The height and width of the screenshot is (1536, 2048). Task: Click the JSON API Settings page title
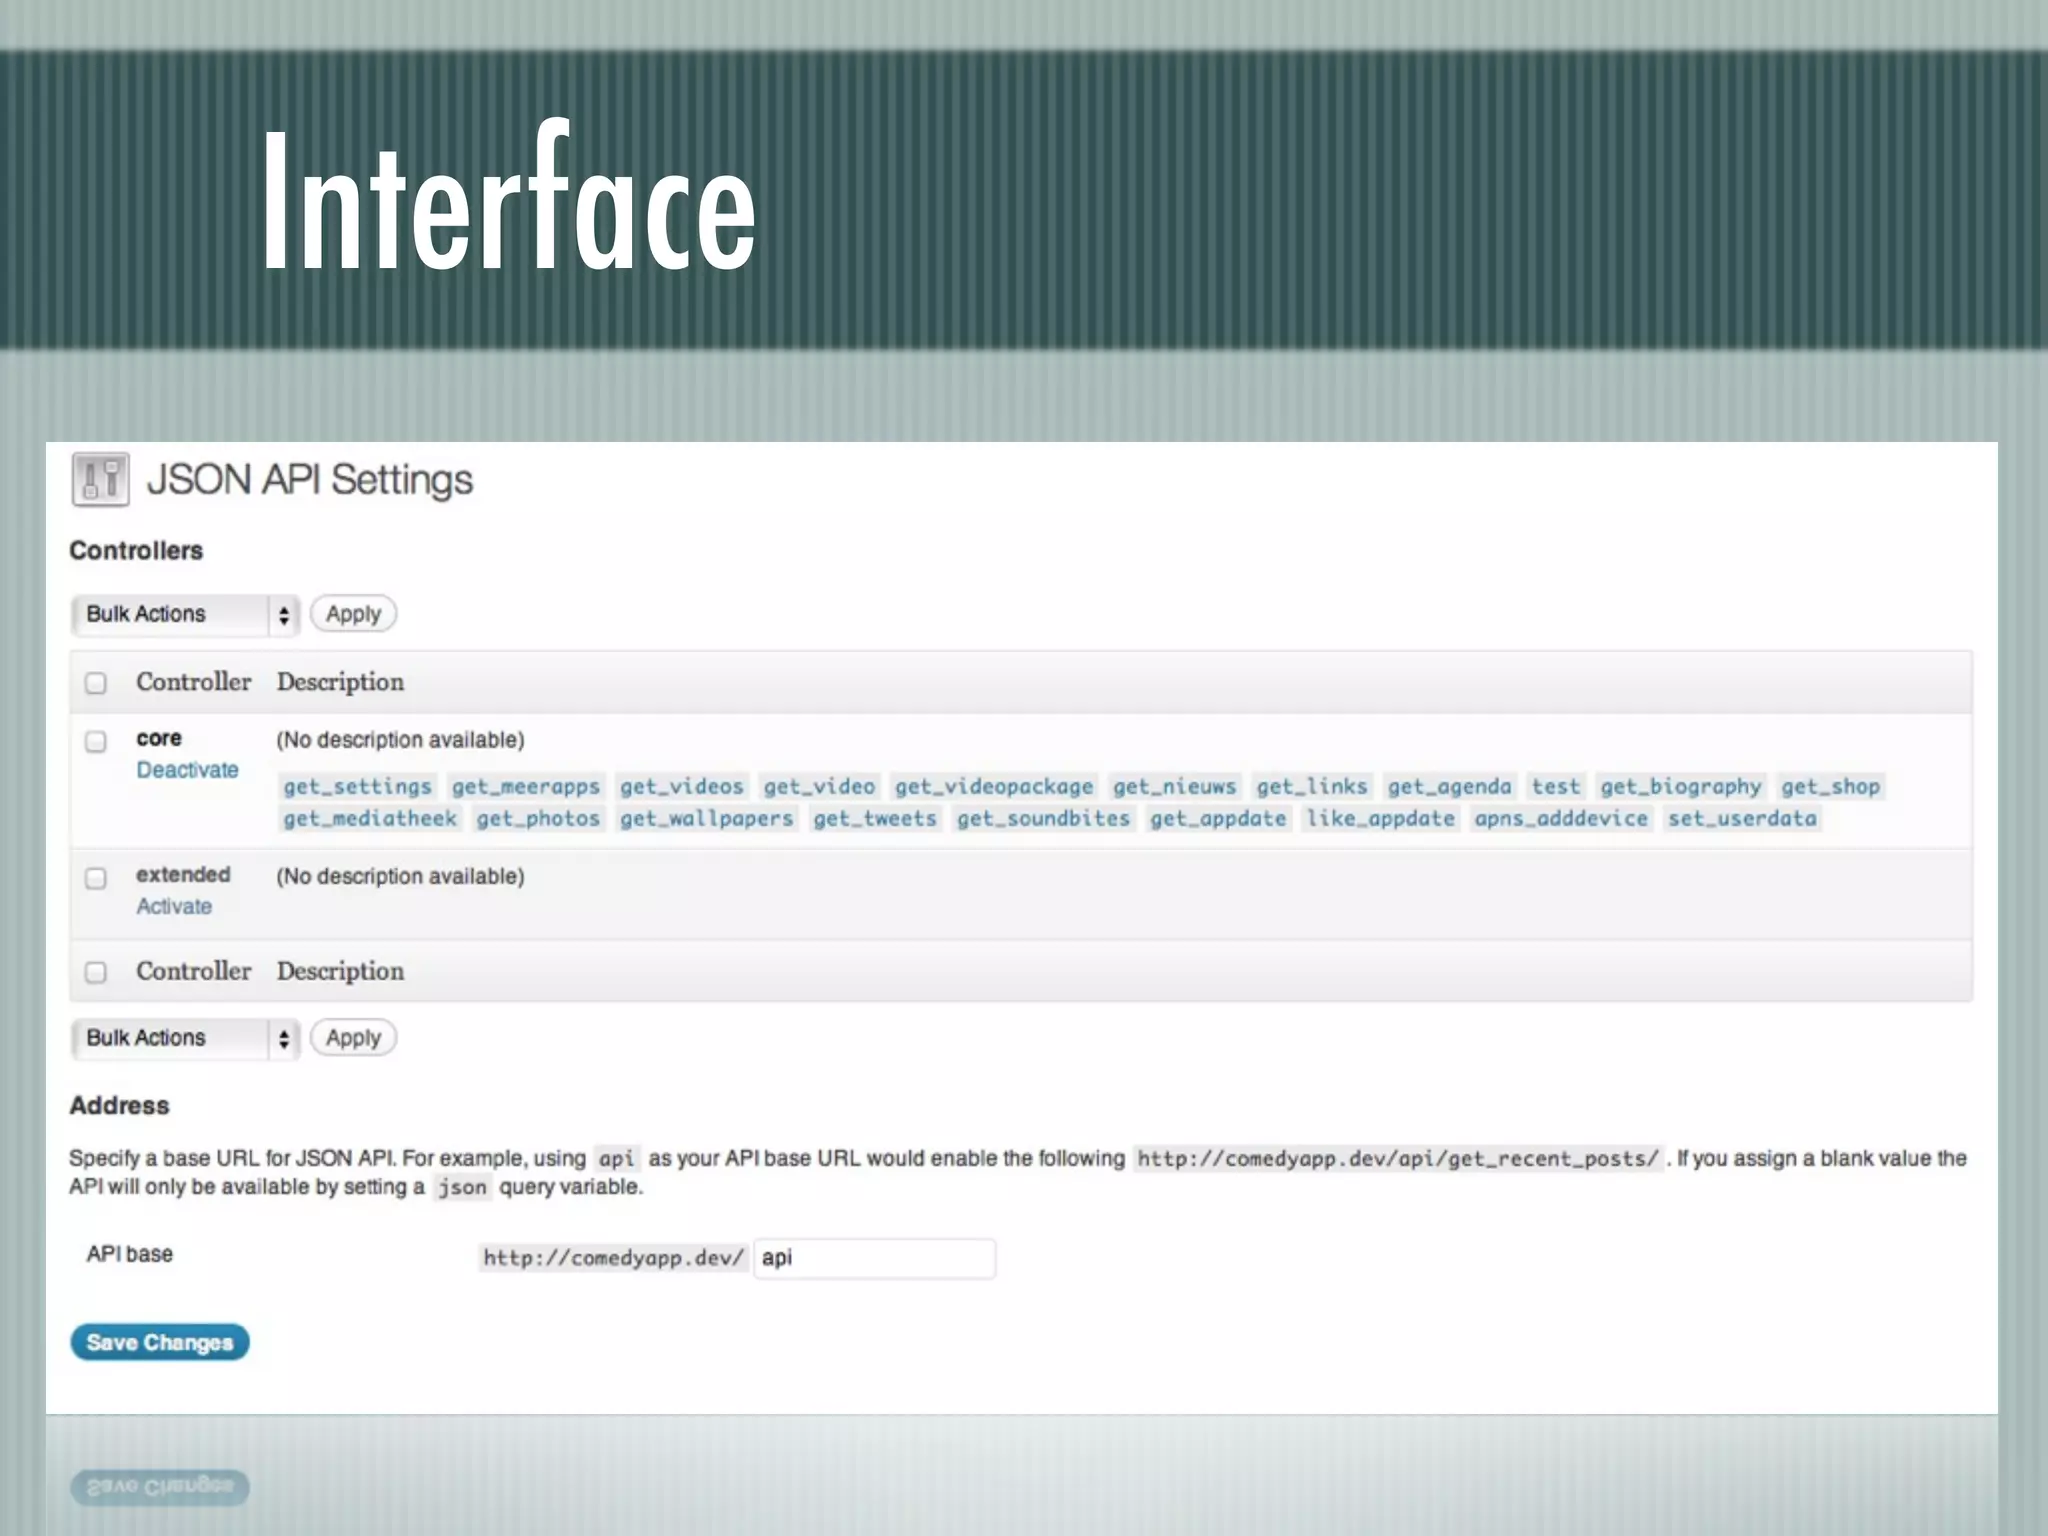point(310,480)
